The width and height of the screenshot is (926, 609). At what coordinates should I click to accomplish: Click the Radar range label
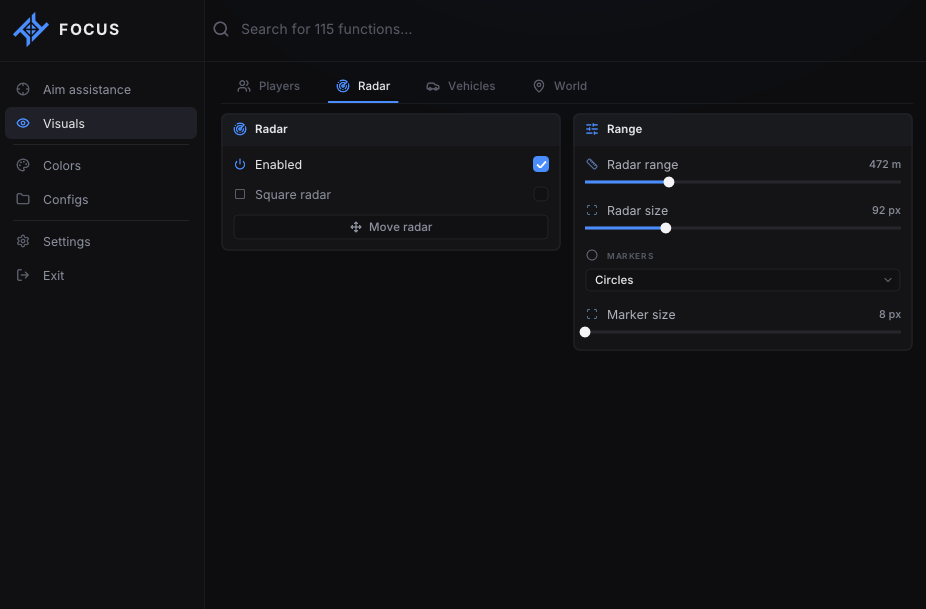point(643,165)
